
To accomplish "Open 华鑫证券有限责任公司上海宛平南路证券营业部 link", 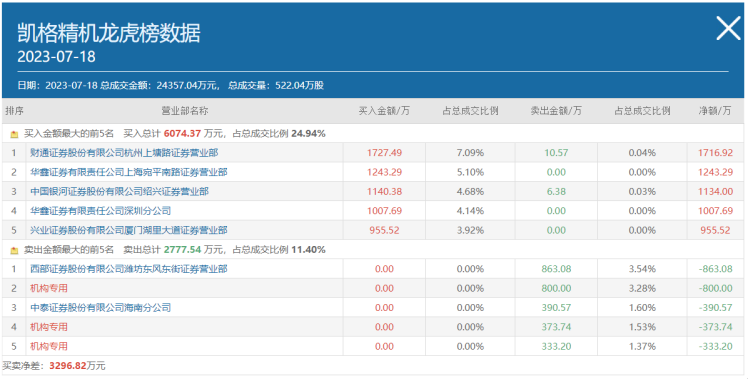I will 129,172.
